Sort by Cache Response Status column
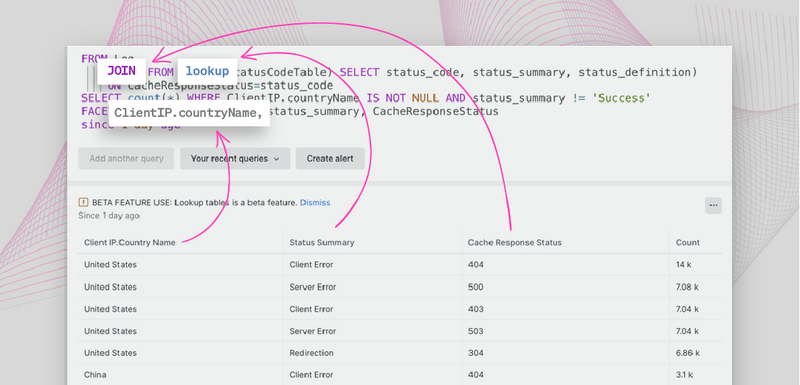 (x=514, y=243)
